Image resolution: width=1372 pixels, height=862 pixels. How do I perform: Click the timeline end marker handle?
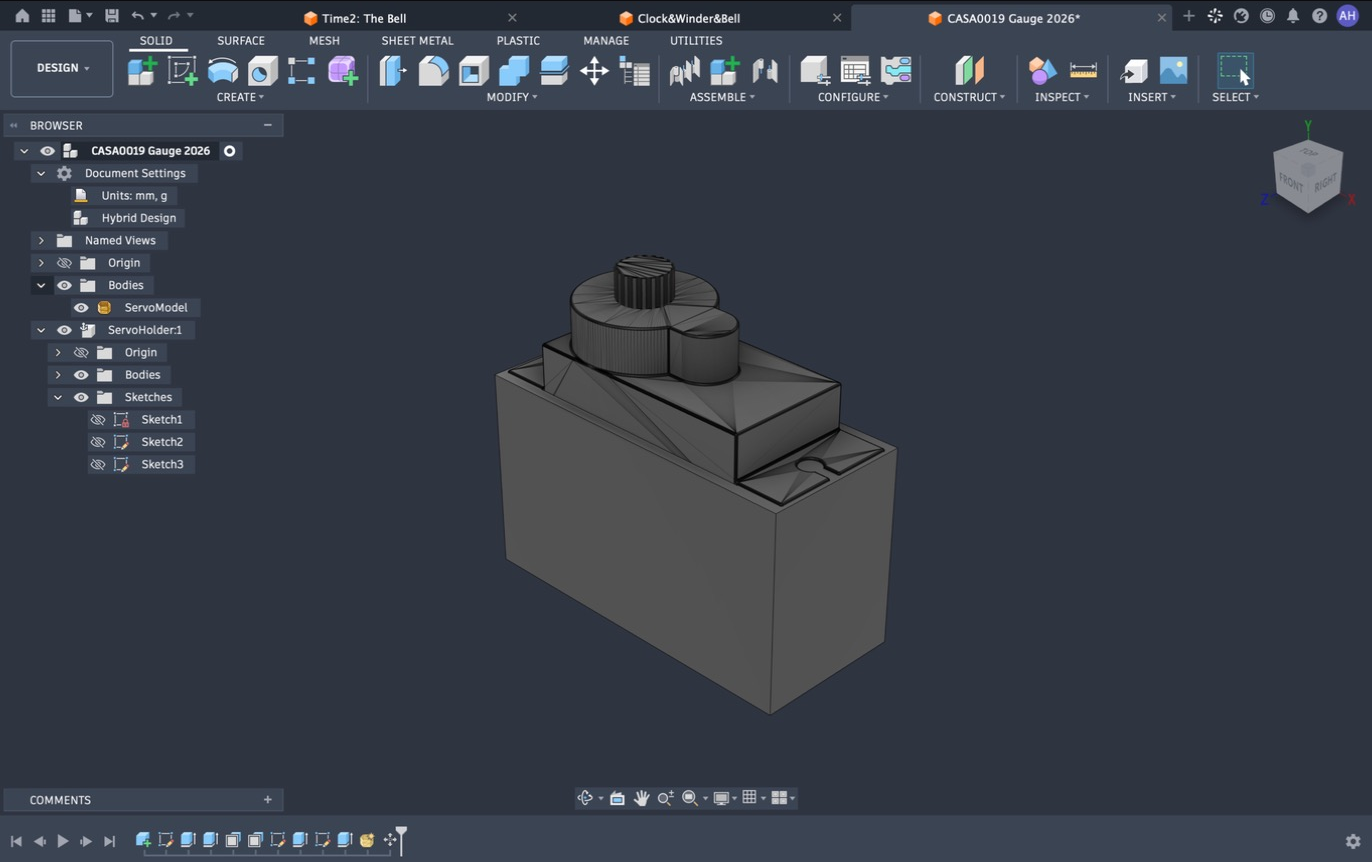[x=401, y=840]
